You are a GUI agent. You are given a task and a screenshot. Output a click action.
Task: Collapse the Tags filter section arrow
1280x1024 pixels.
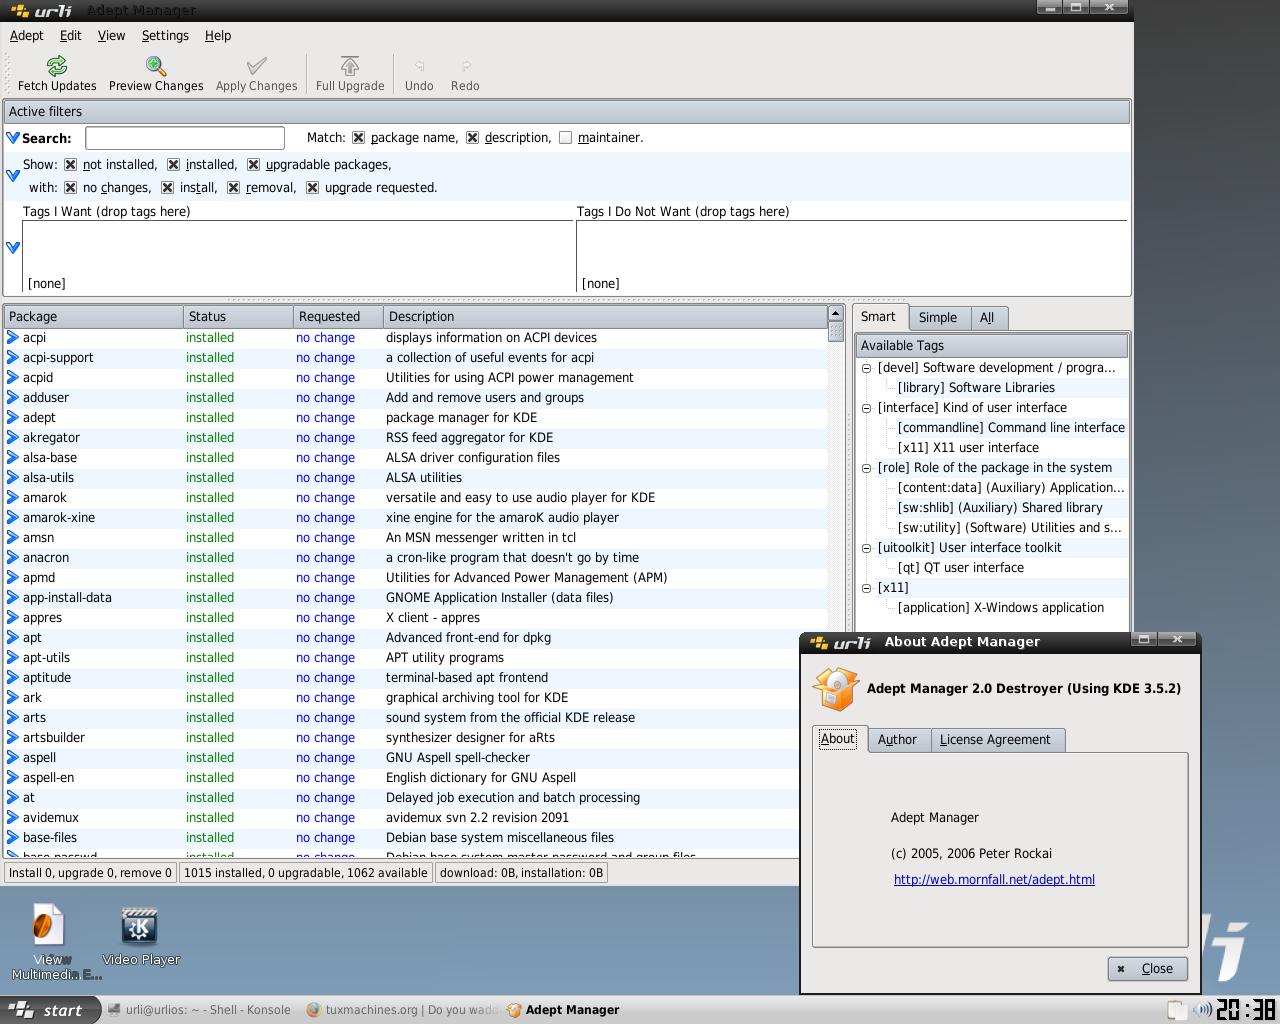coord(13,247)
